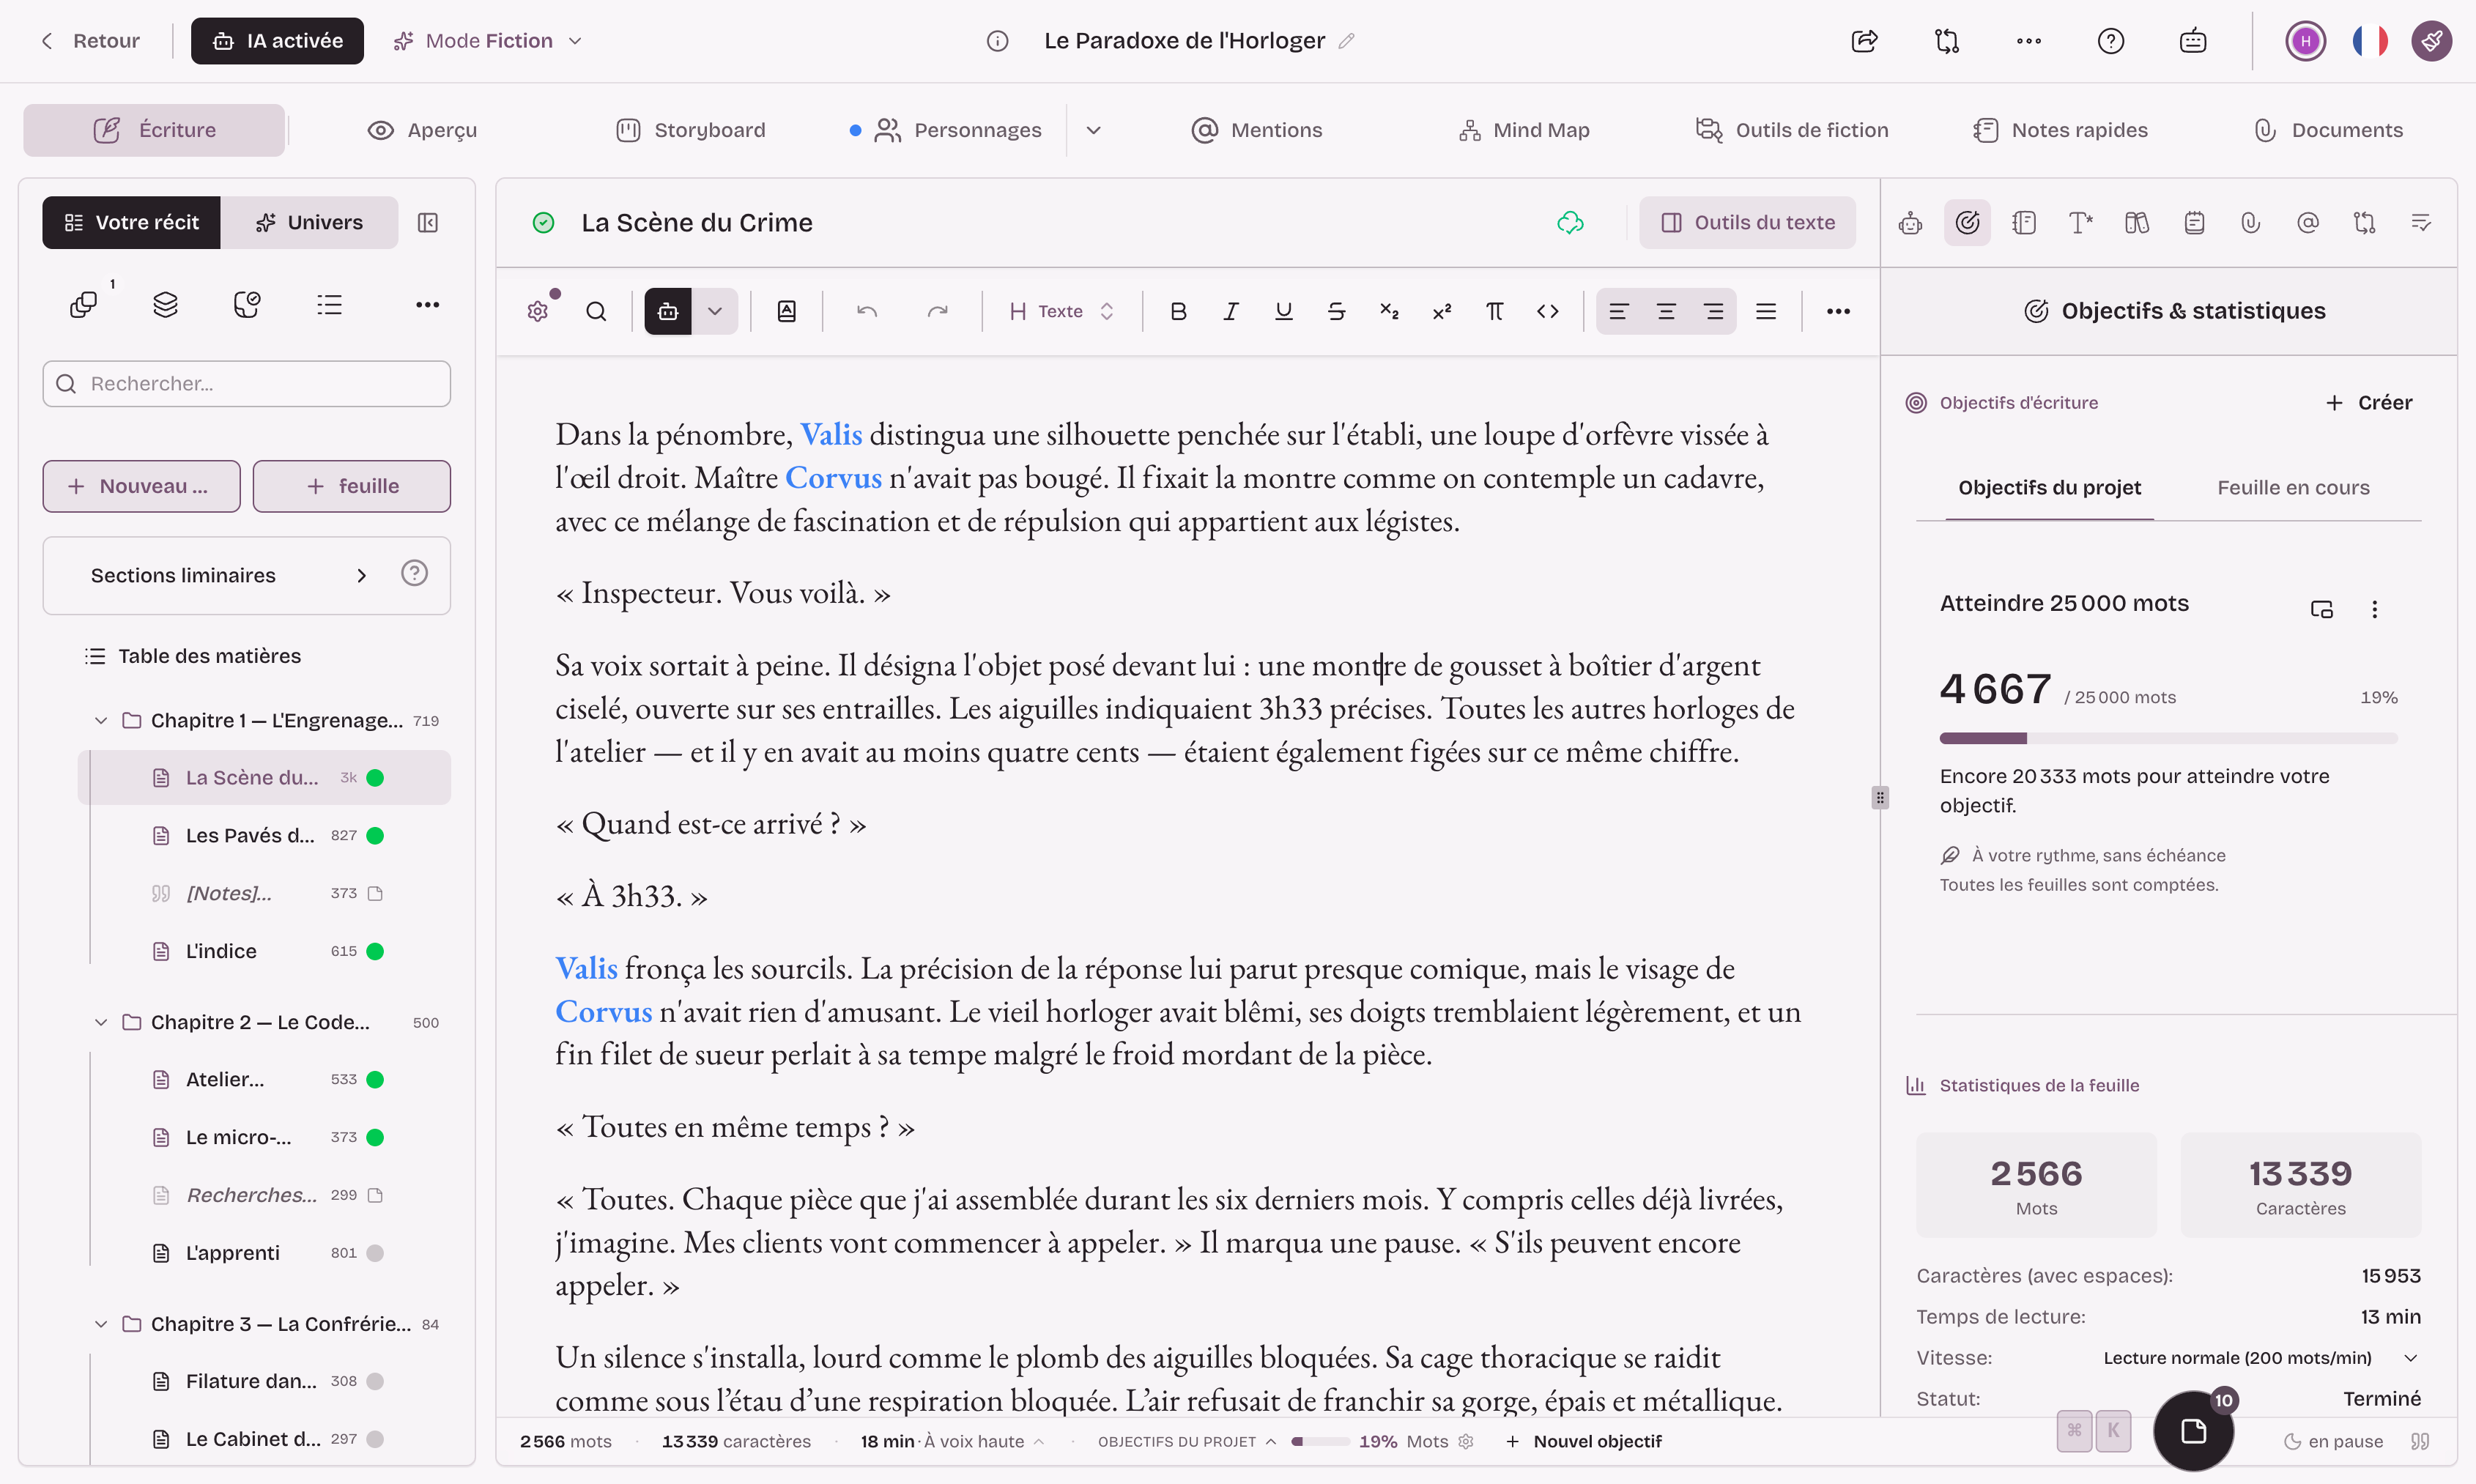Collapse Chapitre 2 — Le Code folder
Viewport: 2476px width, 1484px height.
[101, 1023]
